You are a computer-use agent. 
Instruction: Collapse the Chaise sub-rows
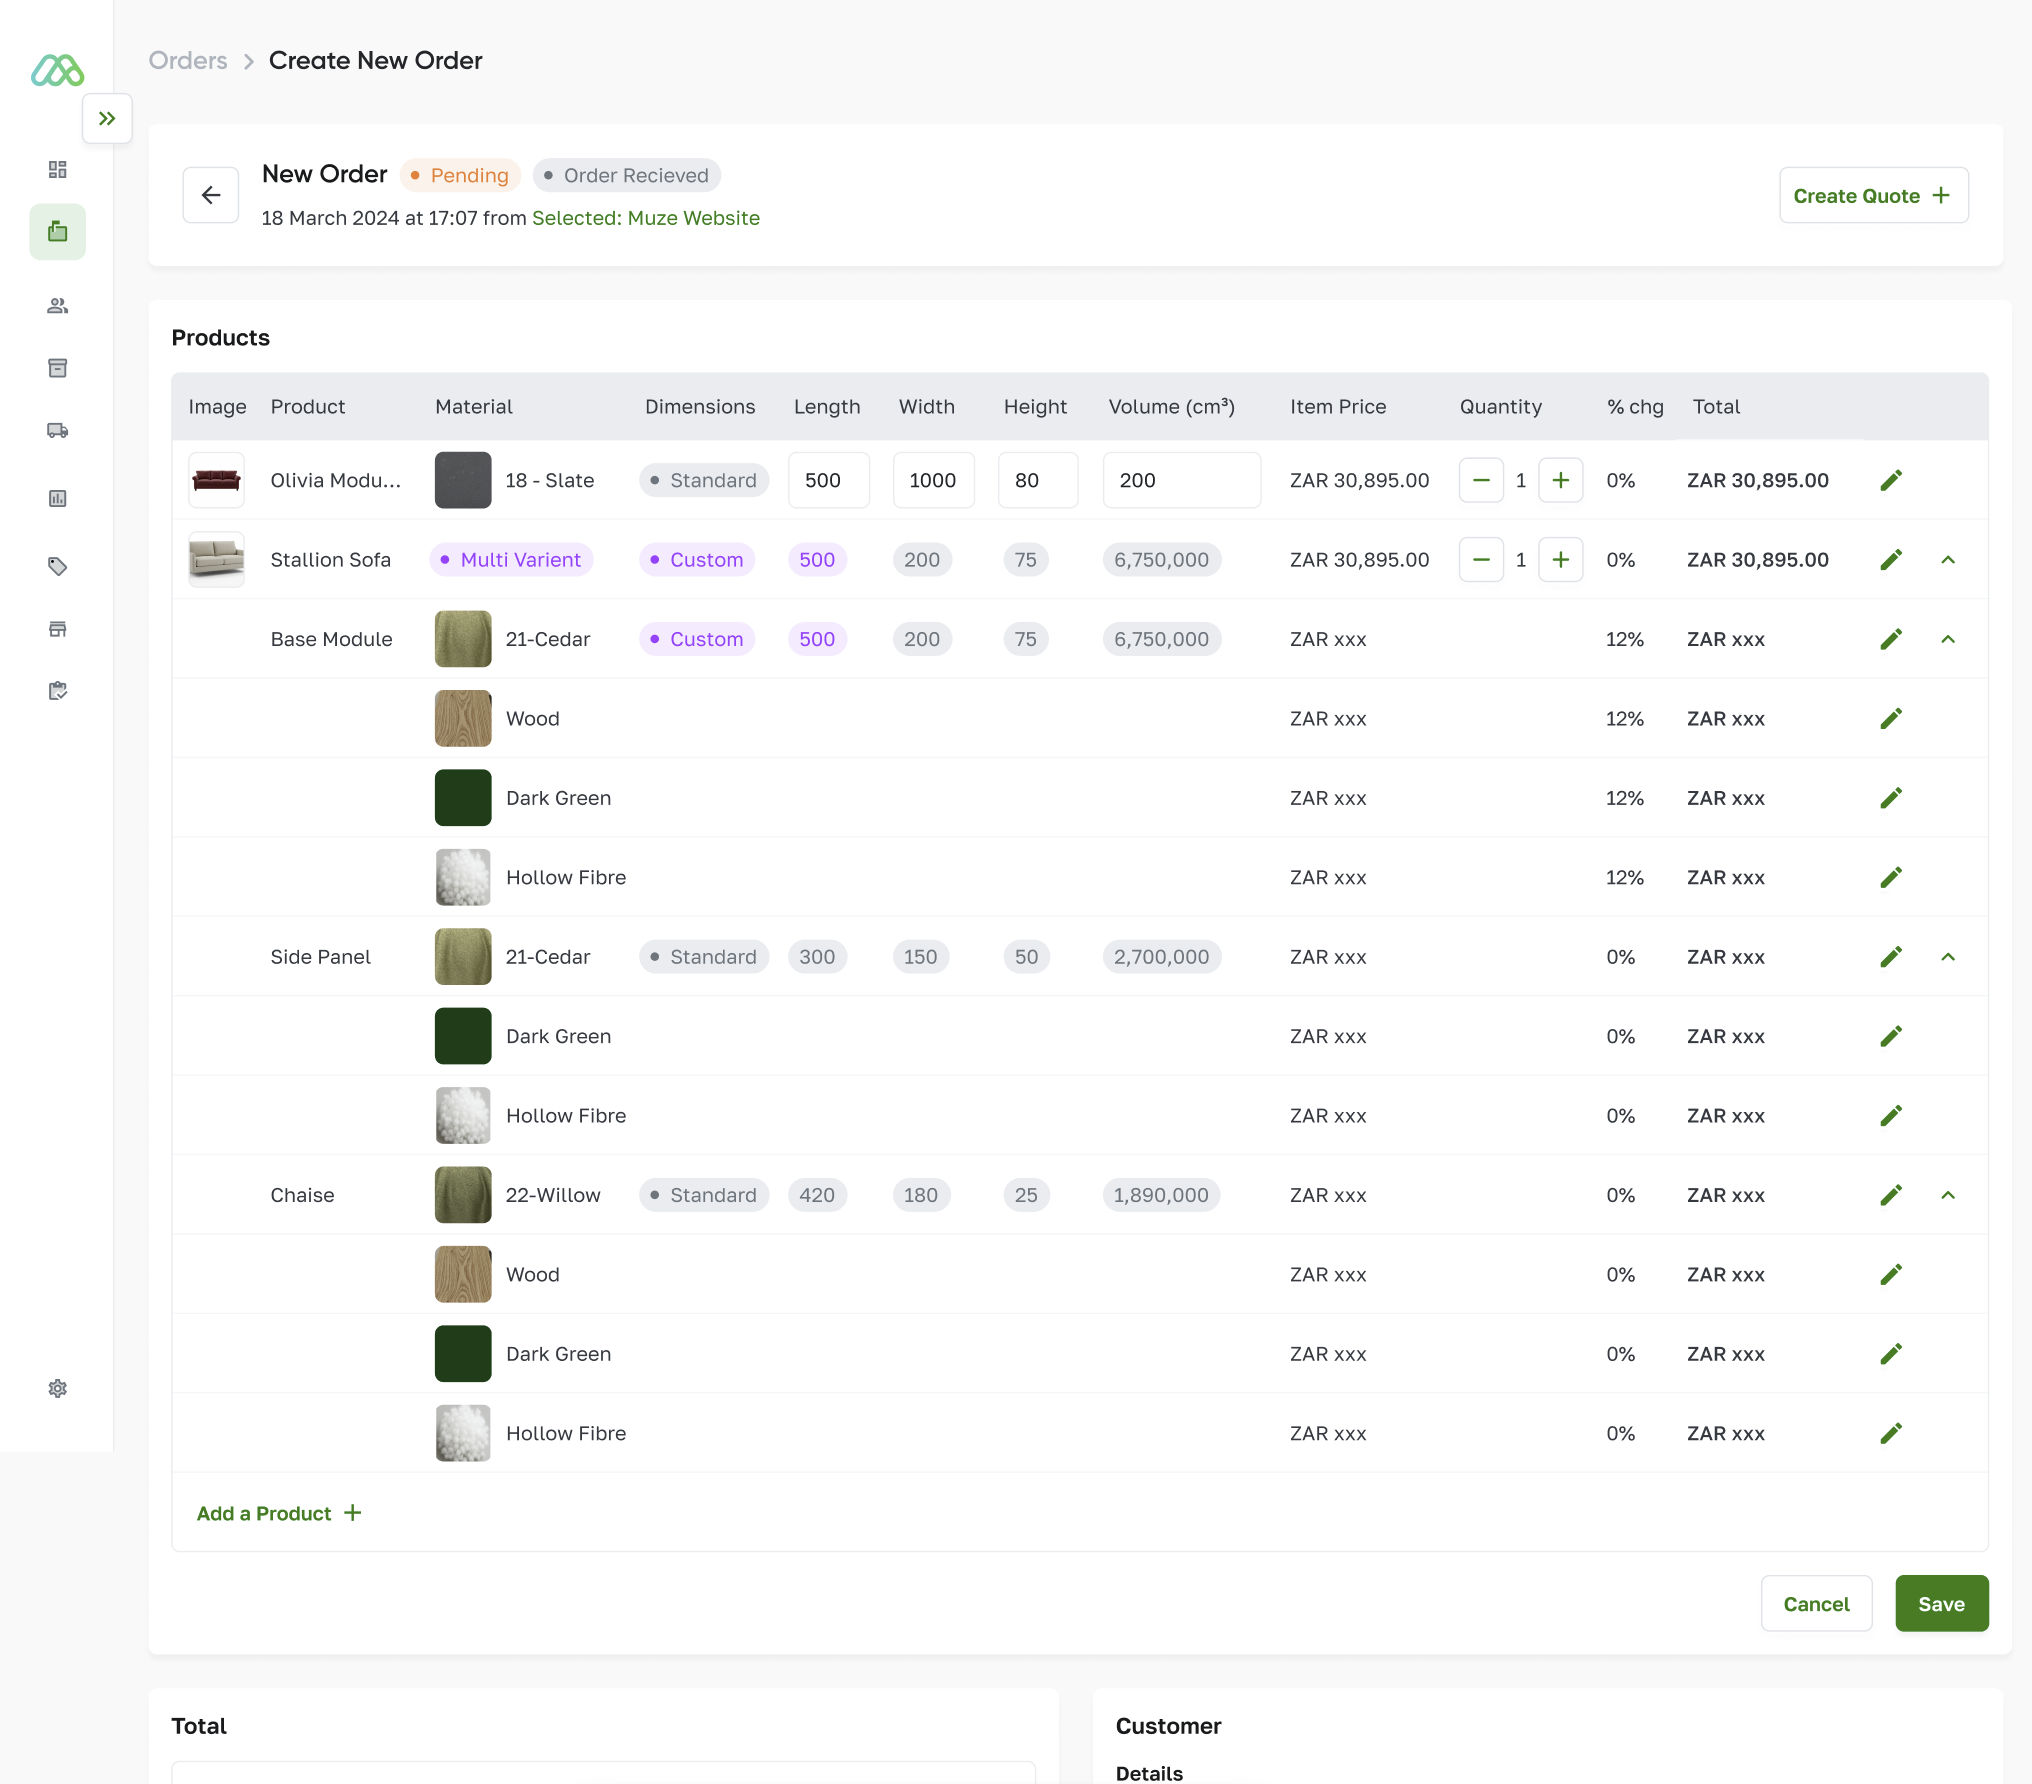(1947, 1195)
